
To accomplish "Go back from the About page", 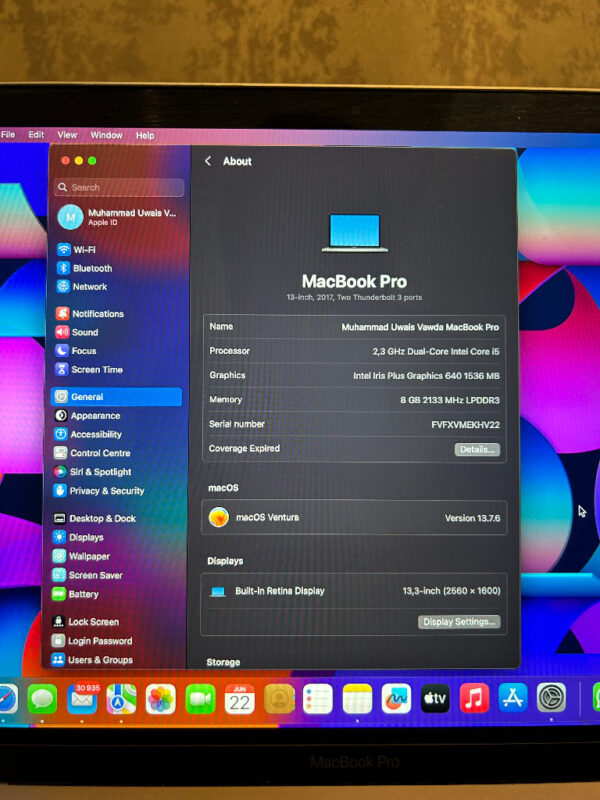I will 208,161.
